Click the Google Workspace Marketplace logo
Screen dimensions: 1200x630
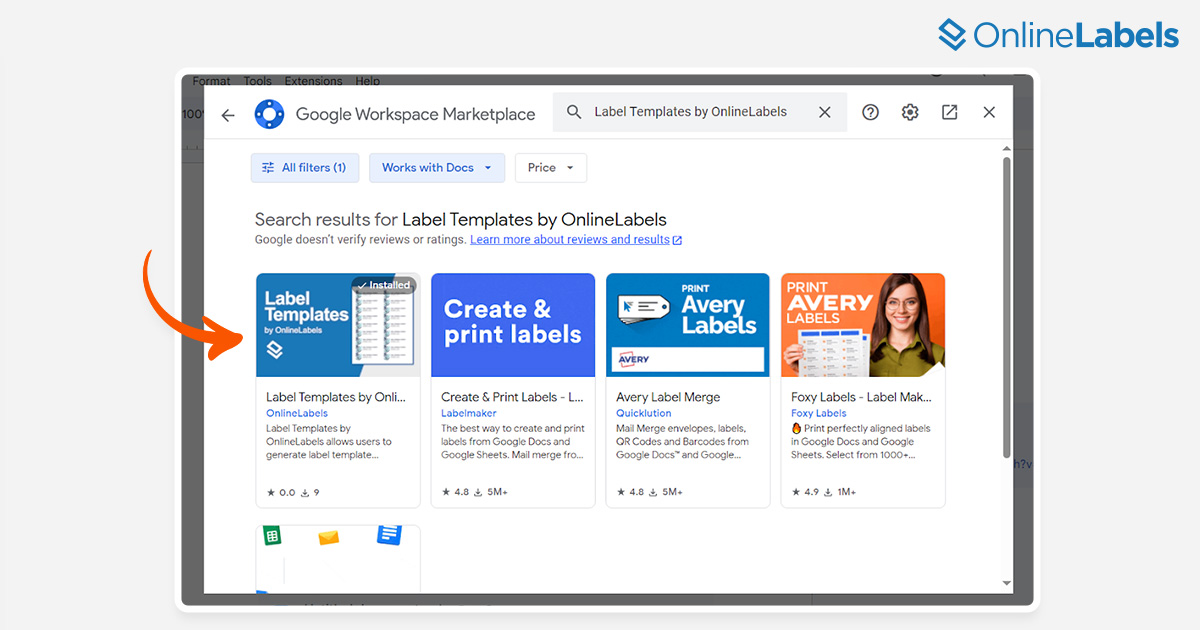click(270, 114)
